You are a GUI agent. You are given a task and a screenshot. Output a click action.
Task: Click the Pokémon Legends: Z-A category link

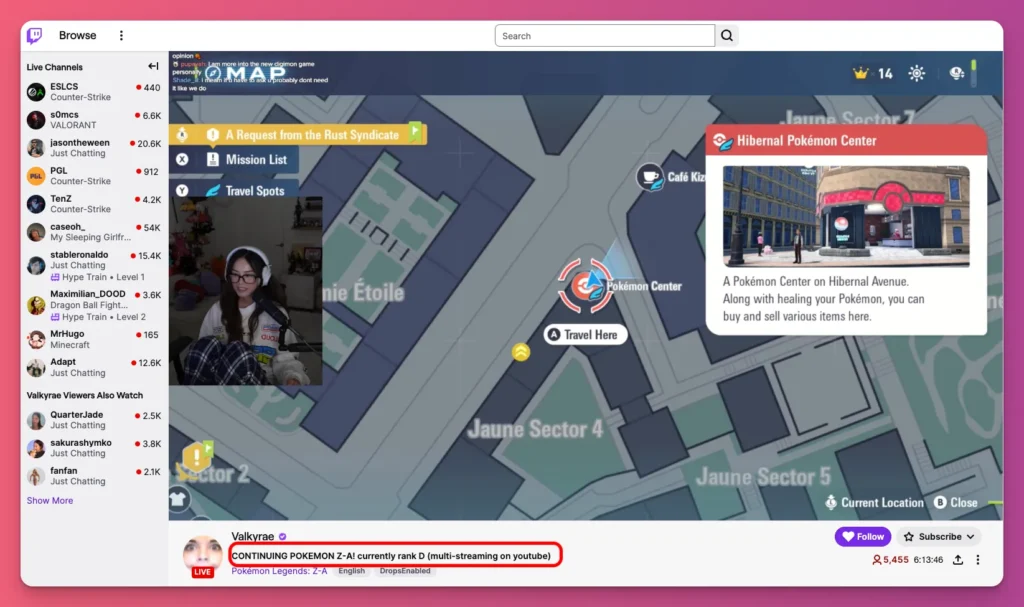(x=279, y=571)
